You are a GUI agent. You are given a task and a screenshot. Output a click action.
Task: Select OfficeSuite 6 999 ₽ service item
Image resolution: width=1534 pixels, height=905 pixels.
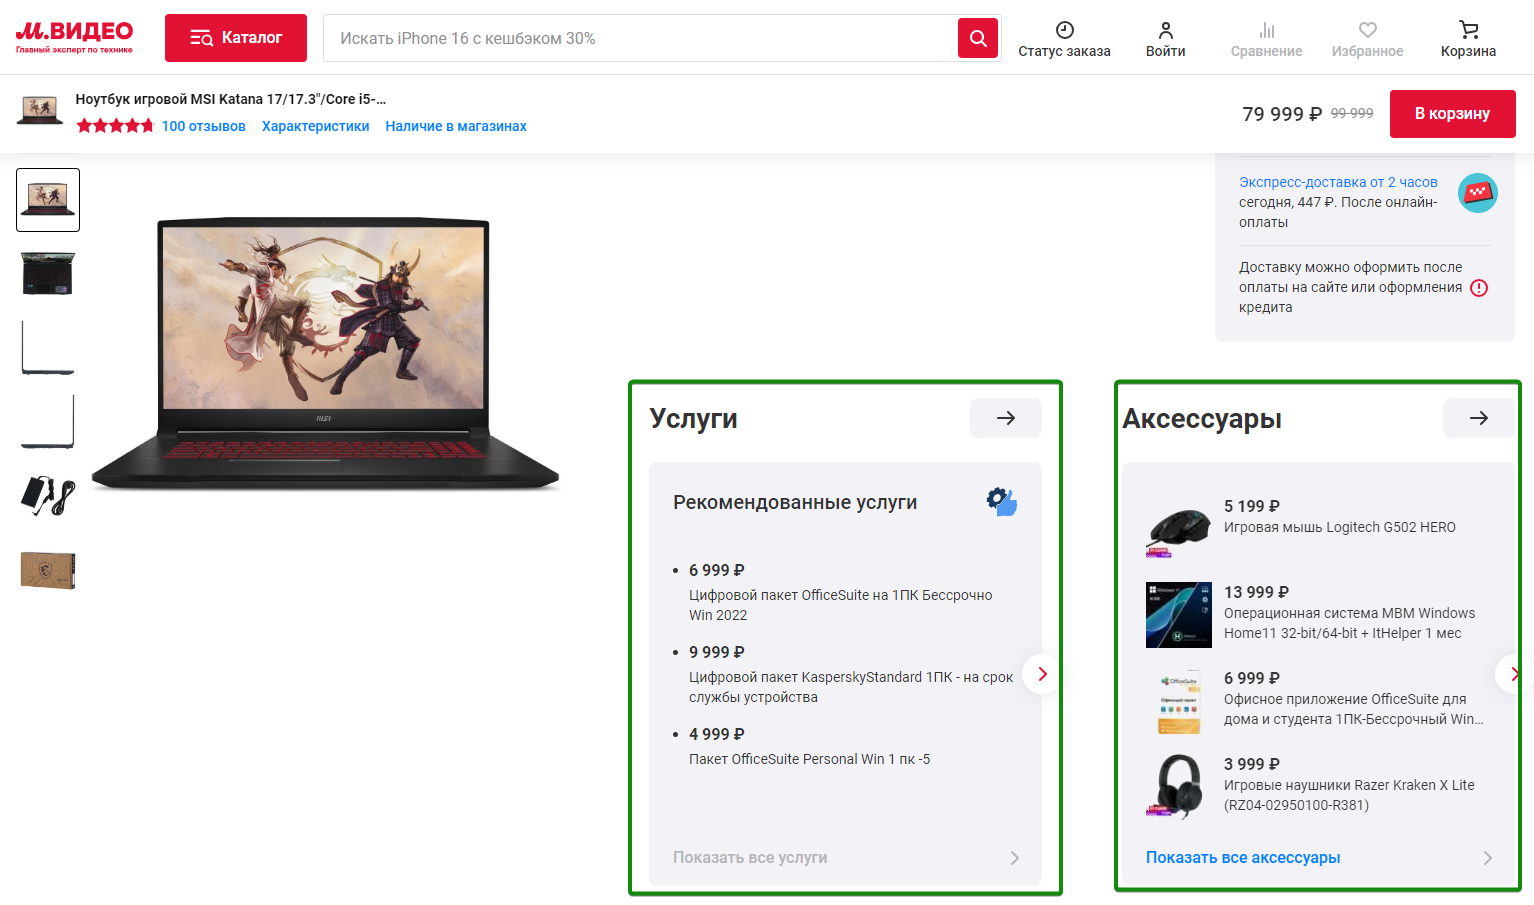[841, 593]
